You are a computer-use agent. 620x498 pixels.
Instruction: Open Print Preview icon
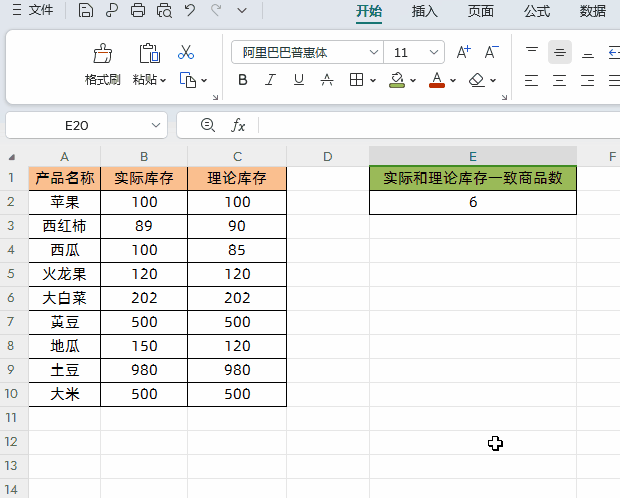164,10
